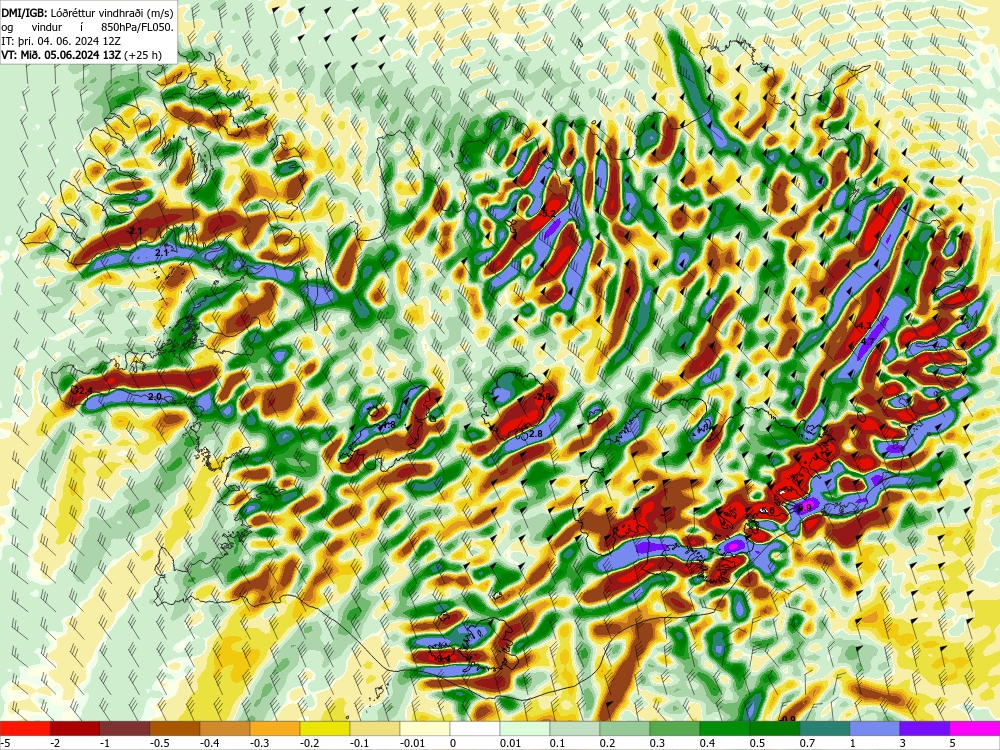Select the 'og vindur í 850hPa/FL050.' line

click(x=87, y=27)
